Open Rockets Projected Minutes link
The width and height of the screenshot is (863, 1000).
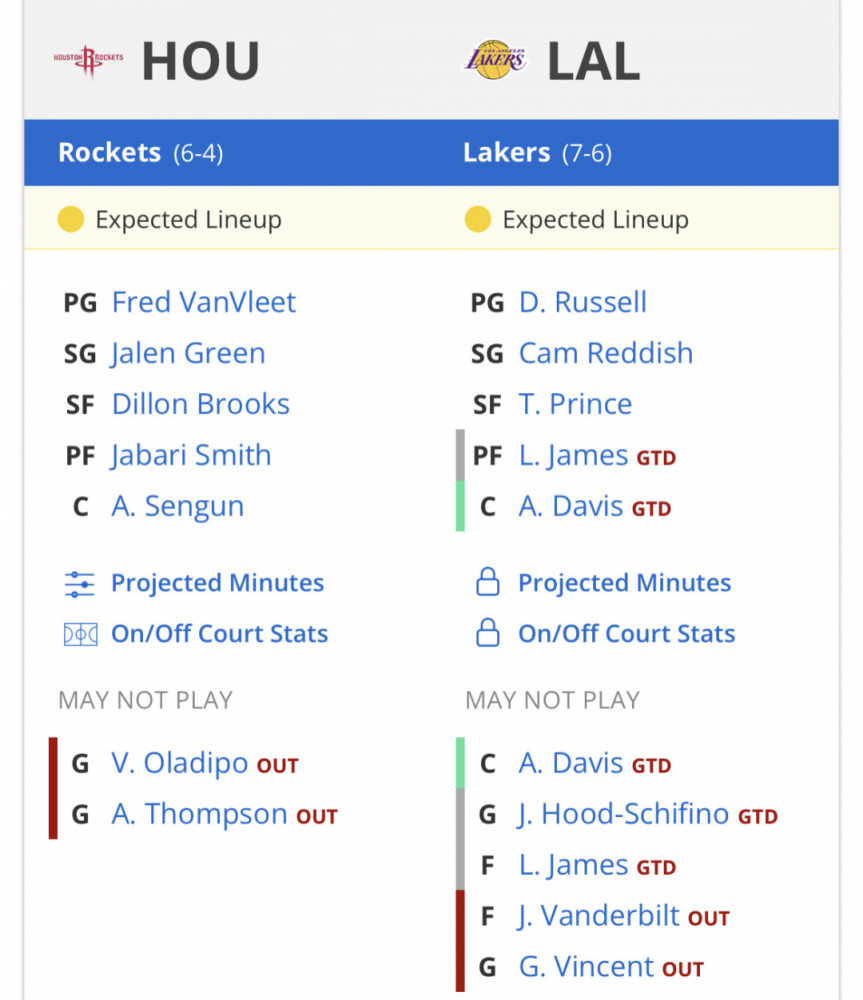tap(218, 583)
